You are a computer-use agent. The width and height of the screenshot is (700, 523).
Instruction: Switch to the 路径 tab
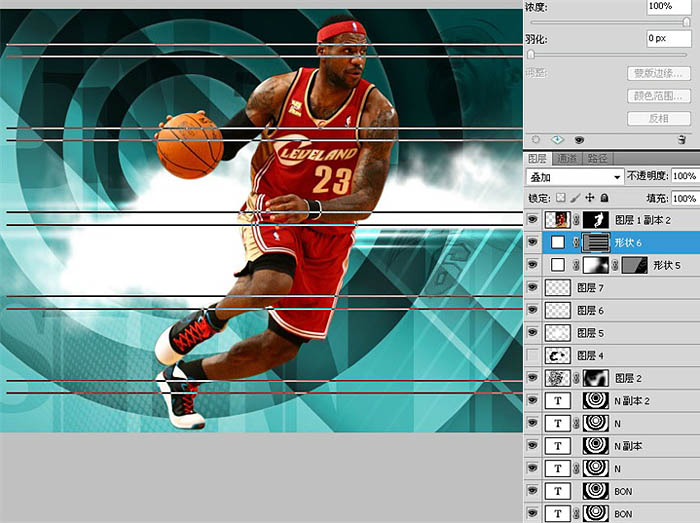click(x=597, y=158)
